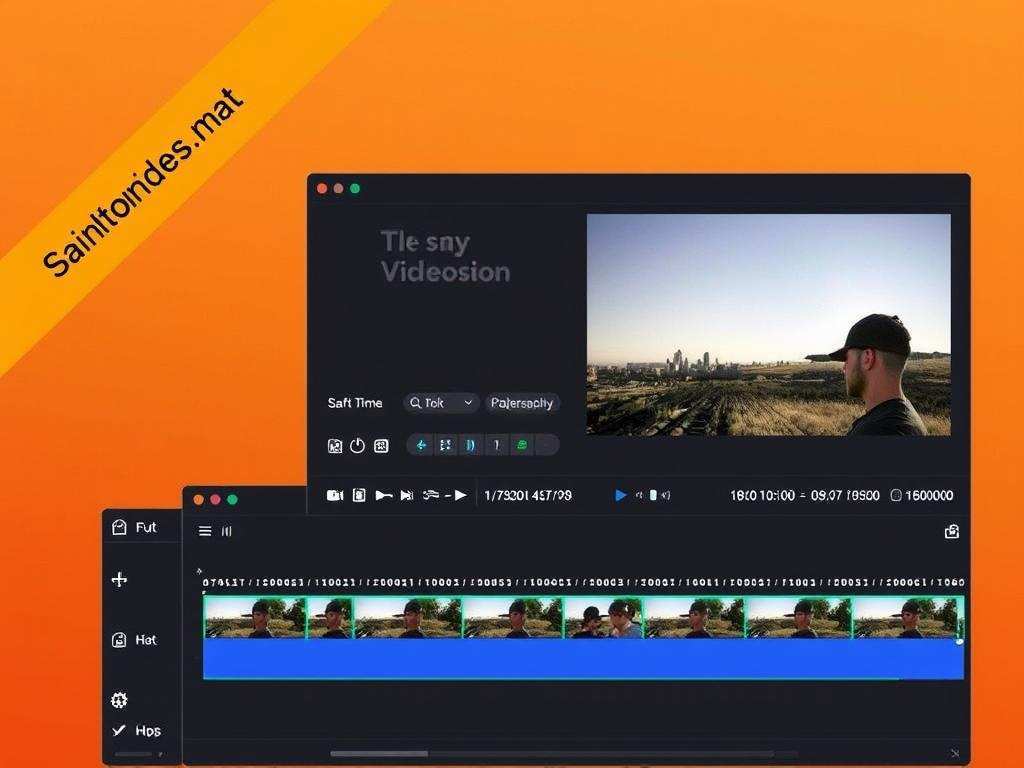This screenshot has height=768, width=1024.
Task: Click the document clip icon in transport bar
Action: [x=359, y=496]
